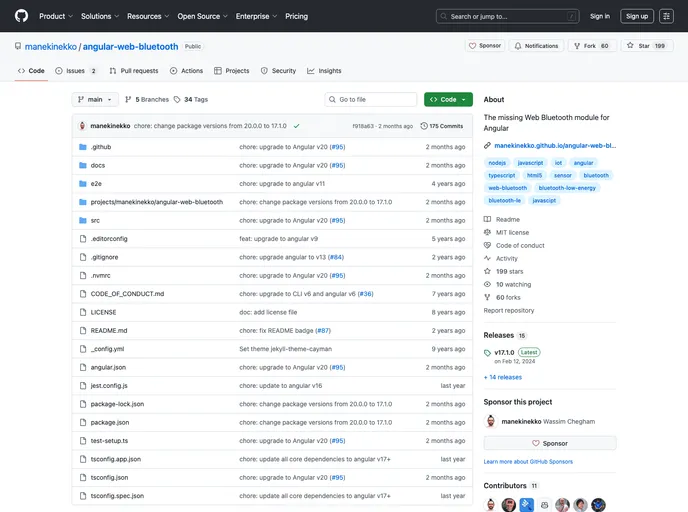Open jest.config.js file
688x512 pixels.
109,386
